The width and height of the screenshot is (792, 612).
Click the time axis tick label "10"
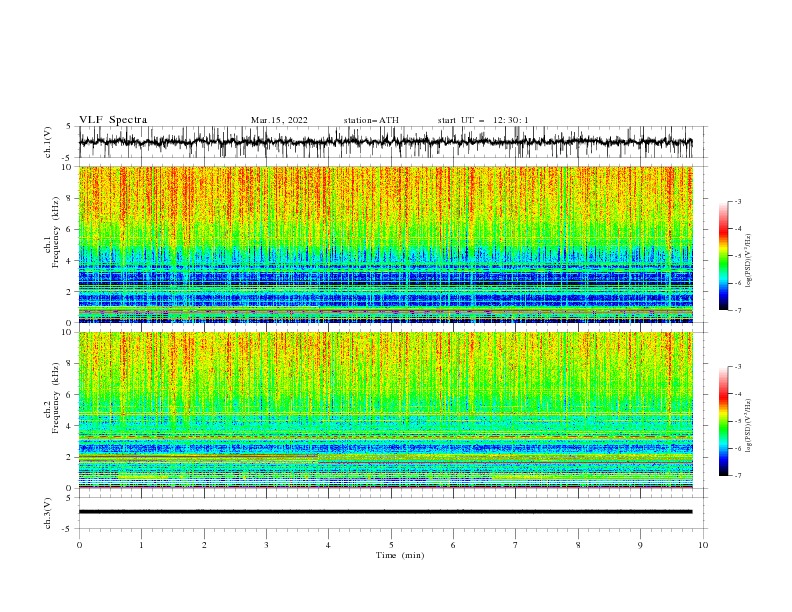703,545
